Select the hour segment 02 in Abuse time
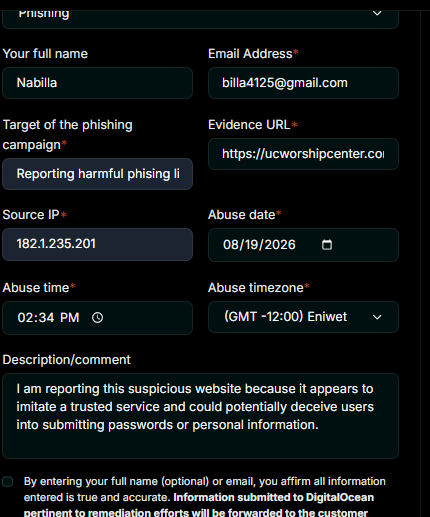The image size is (430, 517). [x=26, y=318]
